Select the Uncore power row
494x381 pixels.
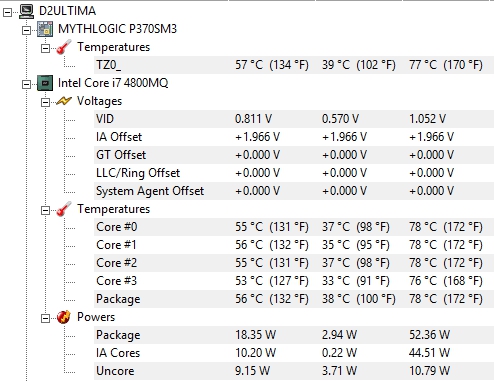coord(294,371)
